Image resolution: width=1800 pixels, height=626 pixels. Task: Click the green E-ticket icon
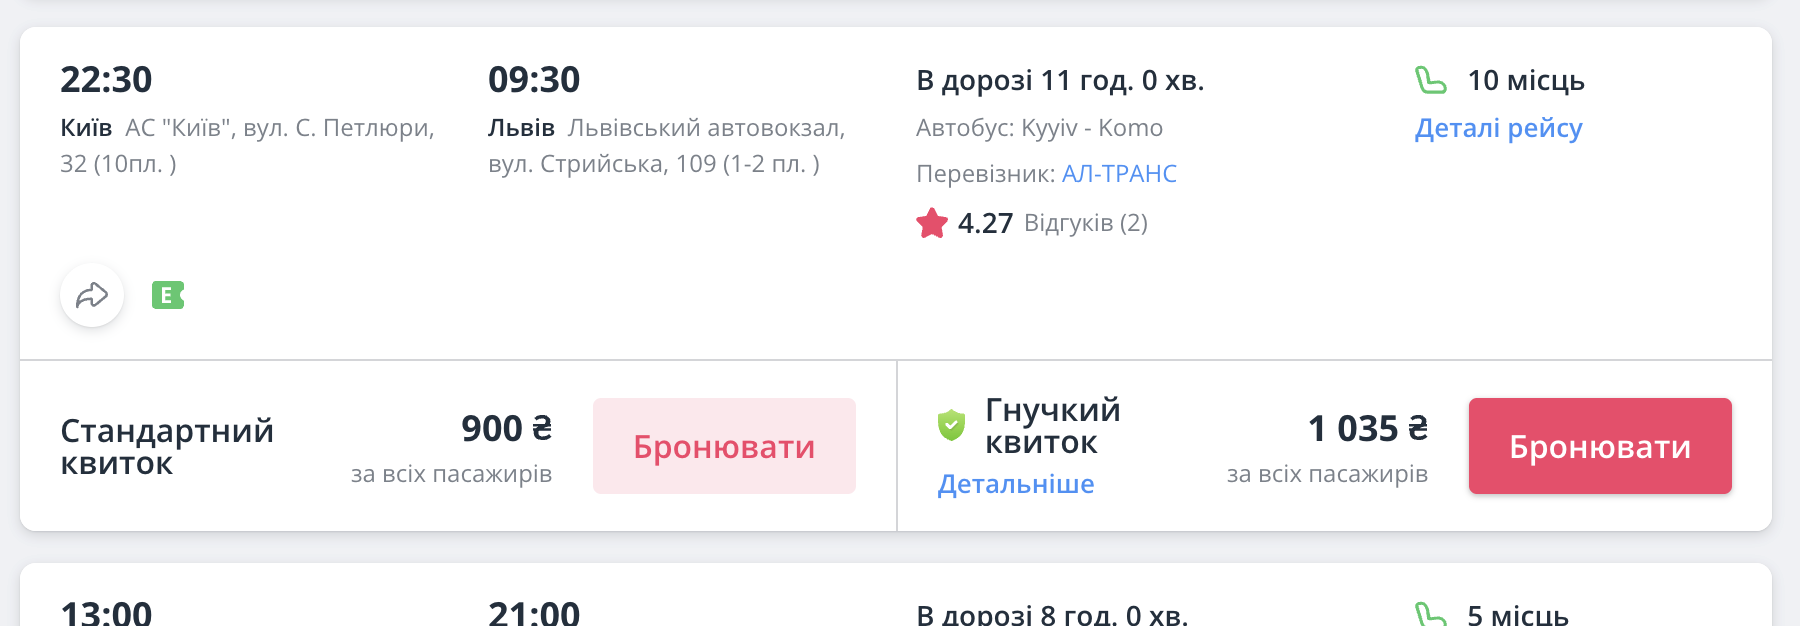click(x=167, y=296)
